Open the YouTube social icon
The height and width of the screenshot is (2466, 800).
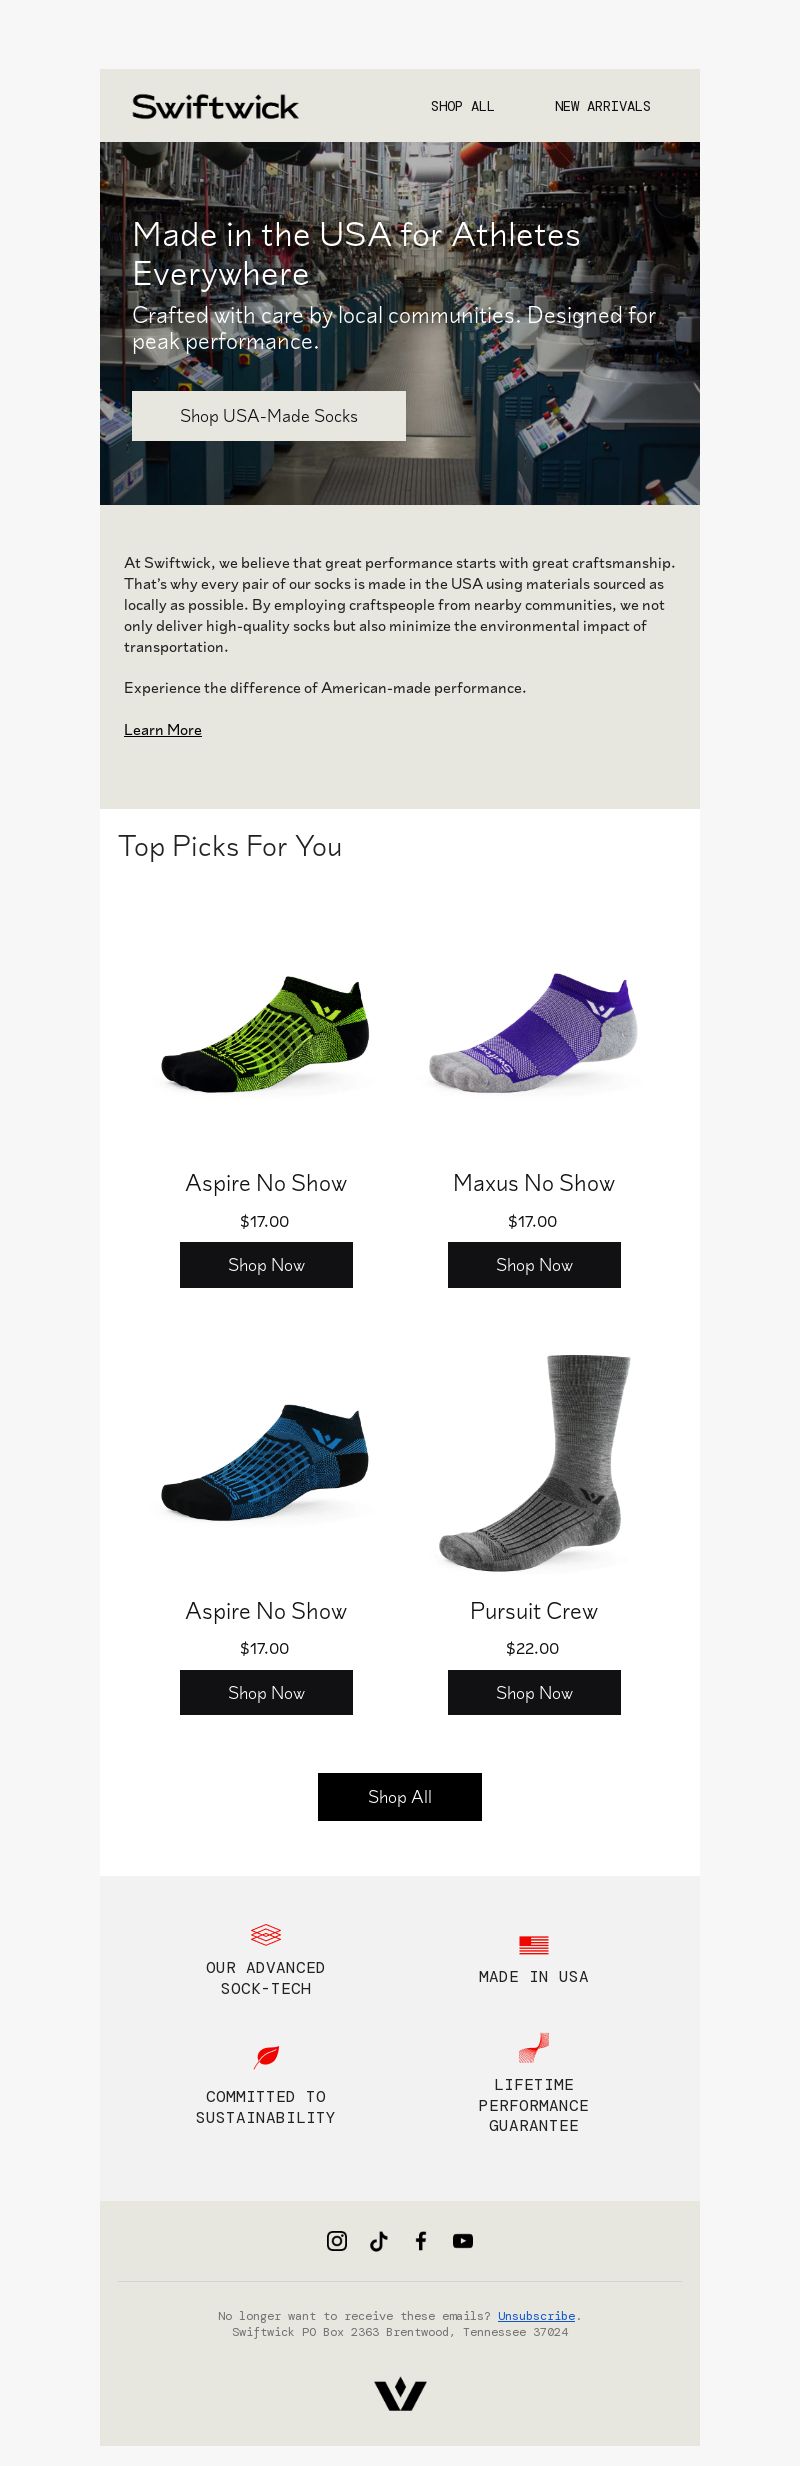click(x=463, y=2241)
